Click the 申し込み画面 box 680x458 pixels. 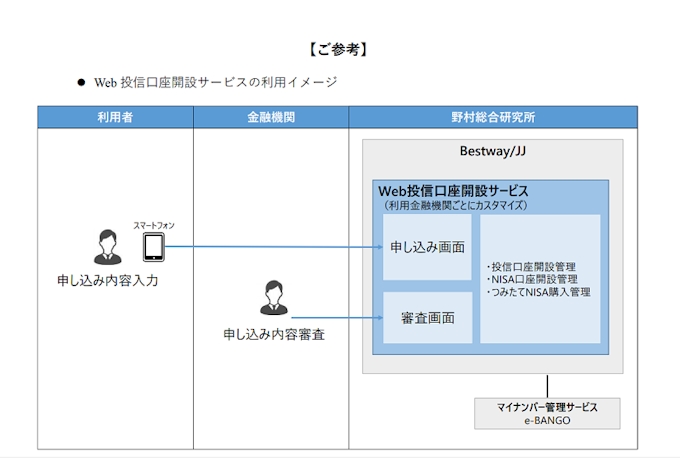point(427,247)
